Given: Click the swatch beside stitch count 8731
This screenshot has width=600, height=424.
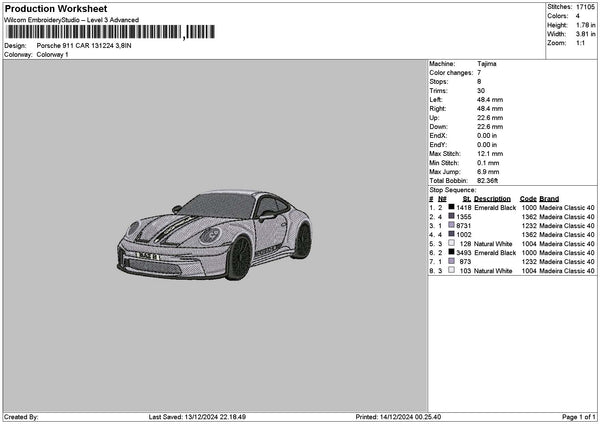Looking at the screenshot, I should point(451,226).
